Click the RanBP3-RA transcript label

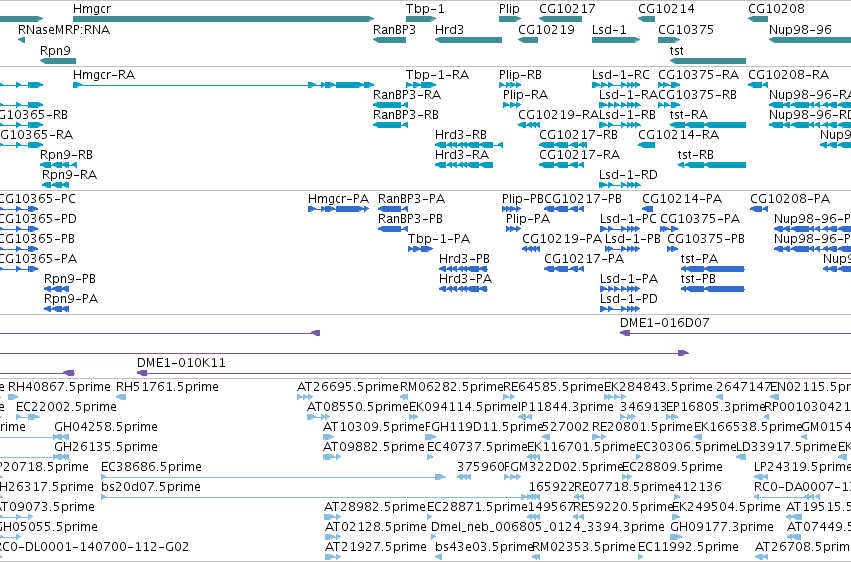(407, 95)
